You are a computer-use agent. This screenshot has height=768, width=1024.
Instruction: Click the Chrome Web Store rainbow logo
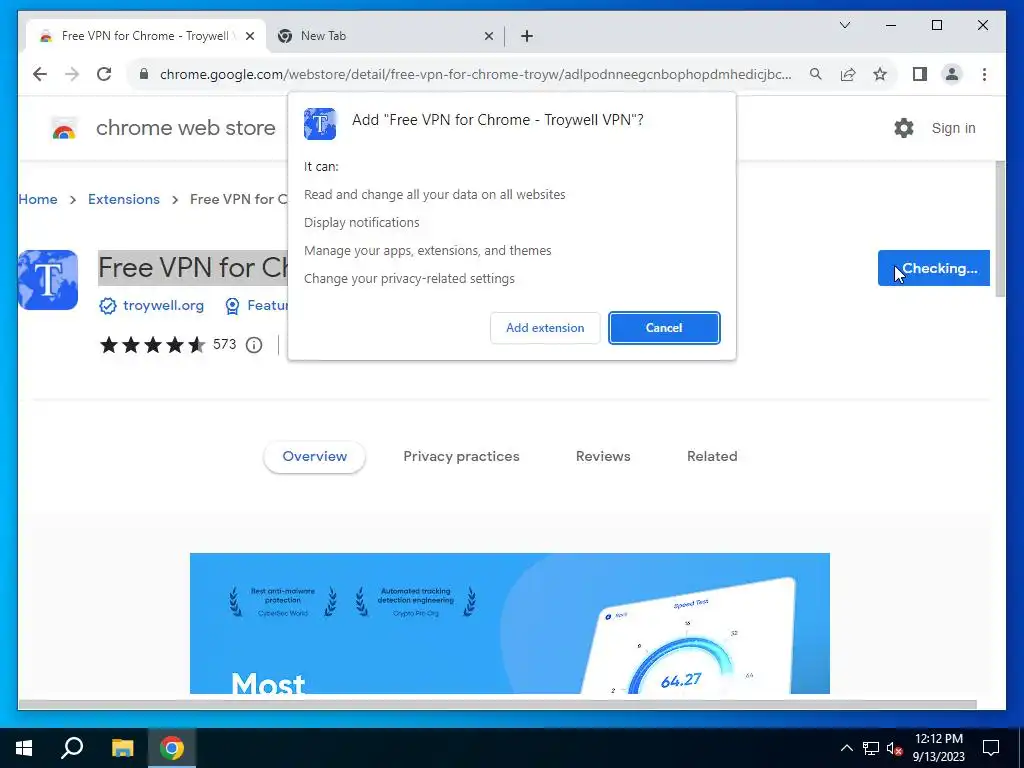64,128
